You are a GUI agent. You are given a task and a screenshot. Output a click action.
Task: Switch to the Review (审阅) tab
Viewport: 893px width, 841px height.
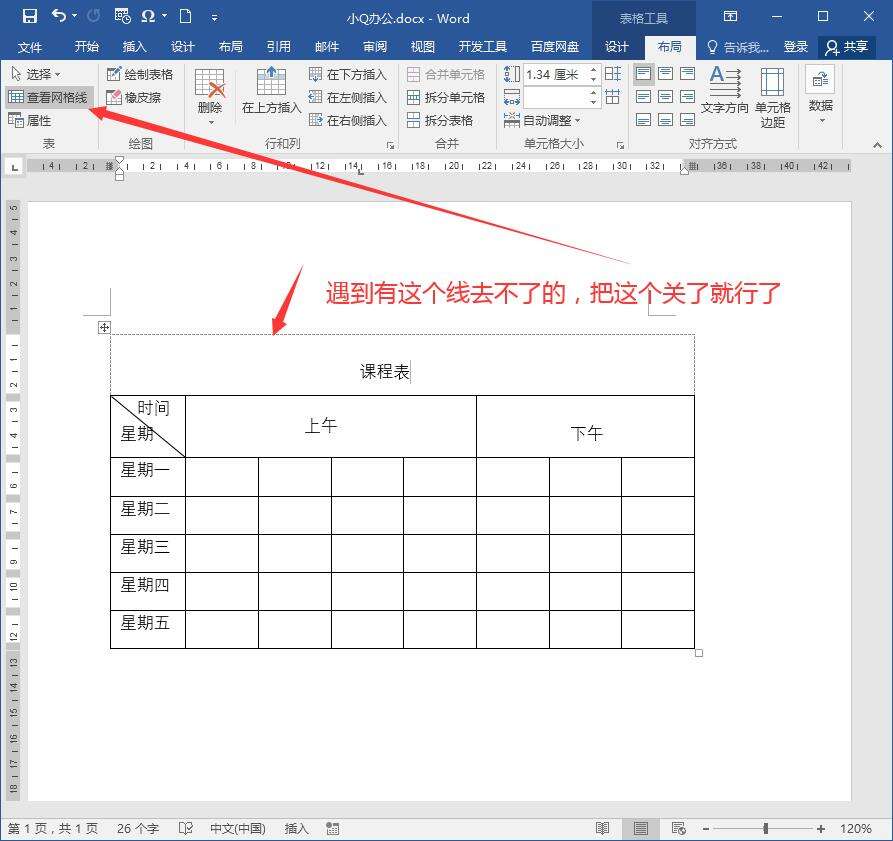click(375, 47)
